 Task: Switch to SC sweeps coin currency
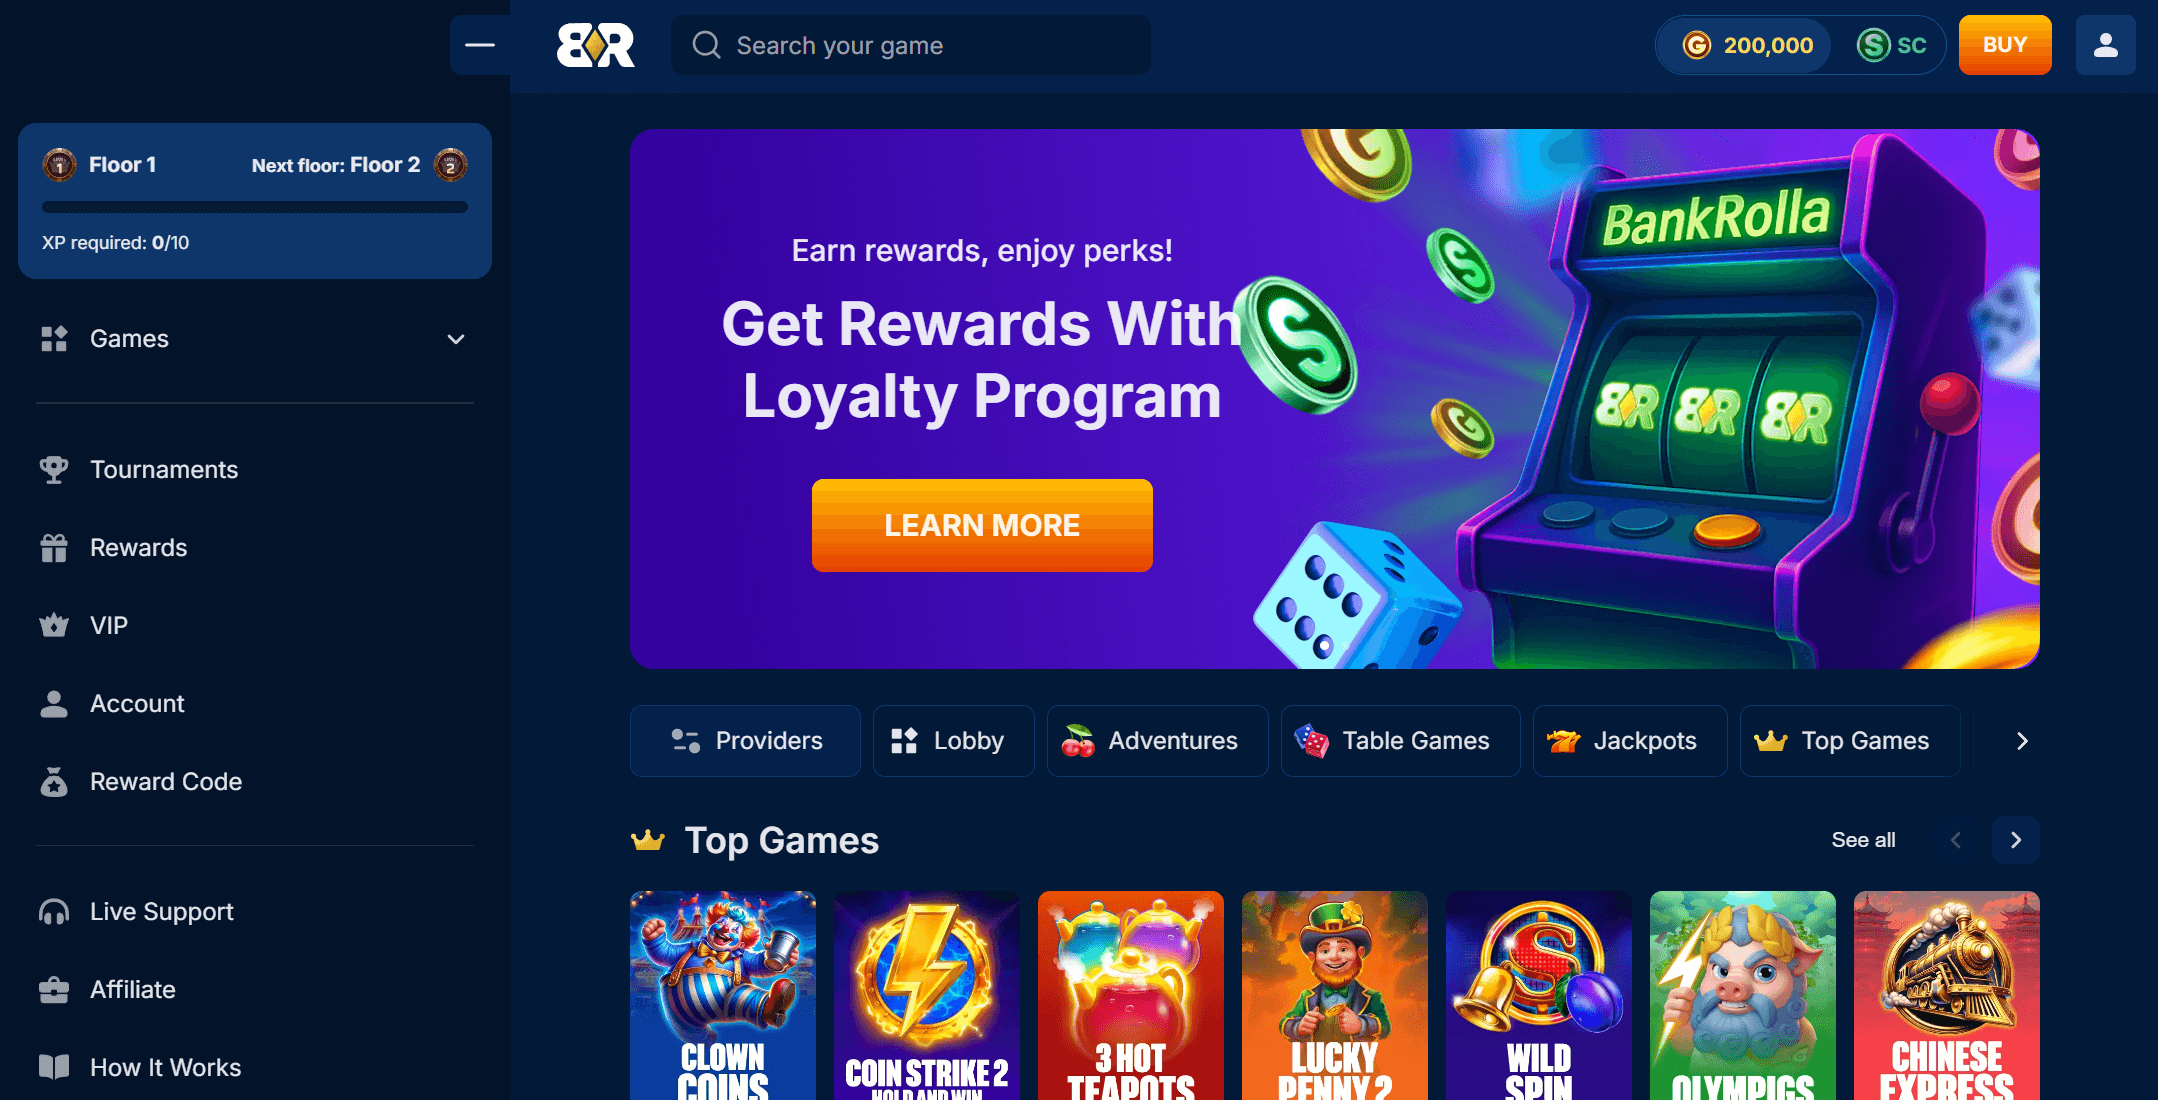[1891, 45]
